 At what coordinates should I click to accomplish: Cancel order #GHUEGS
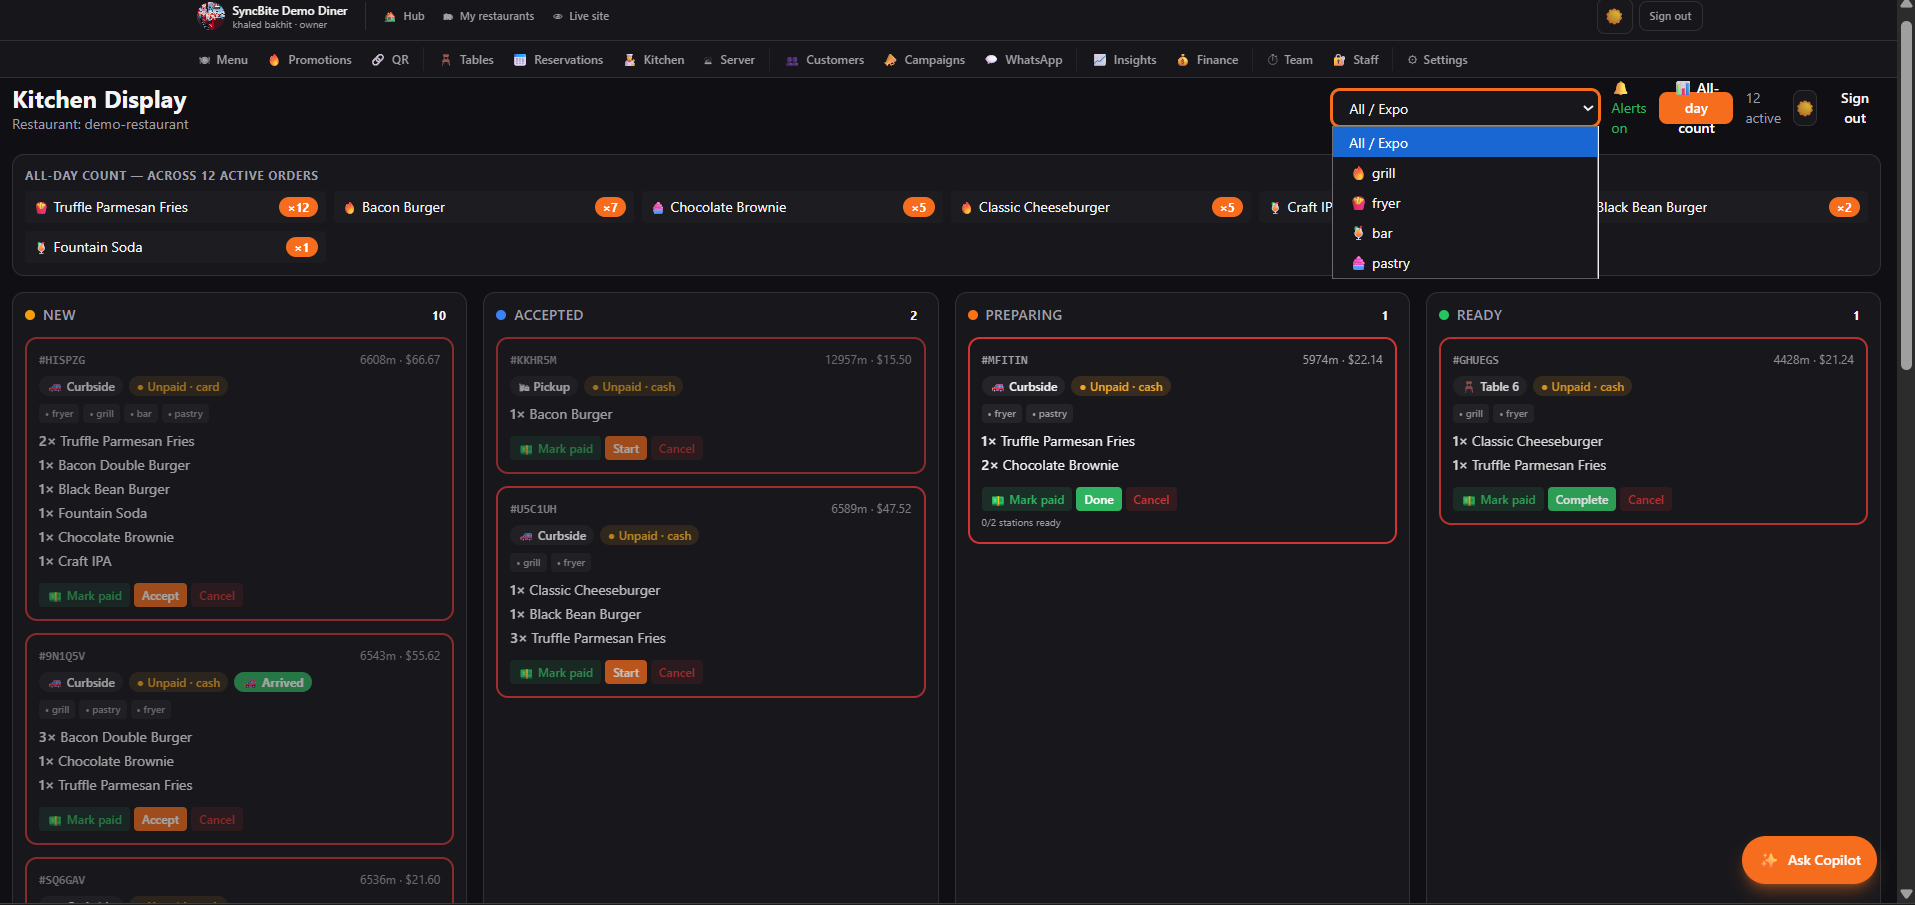pyautogui.click(x=1646, y=500)
